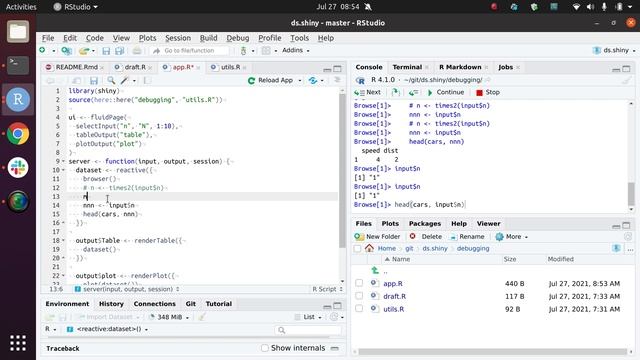Image resolution: width=640 pixels, height=360 pixels.
Task: Open the Session menu
Action: coord(178,38)
